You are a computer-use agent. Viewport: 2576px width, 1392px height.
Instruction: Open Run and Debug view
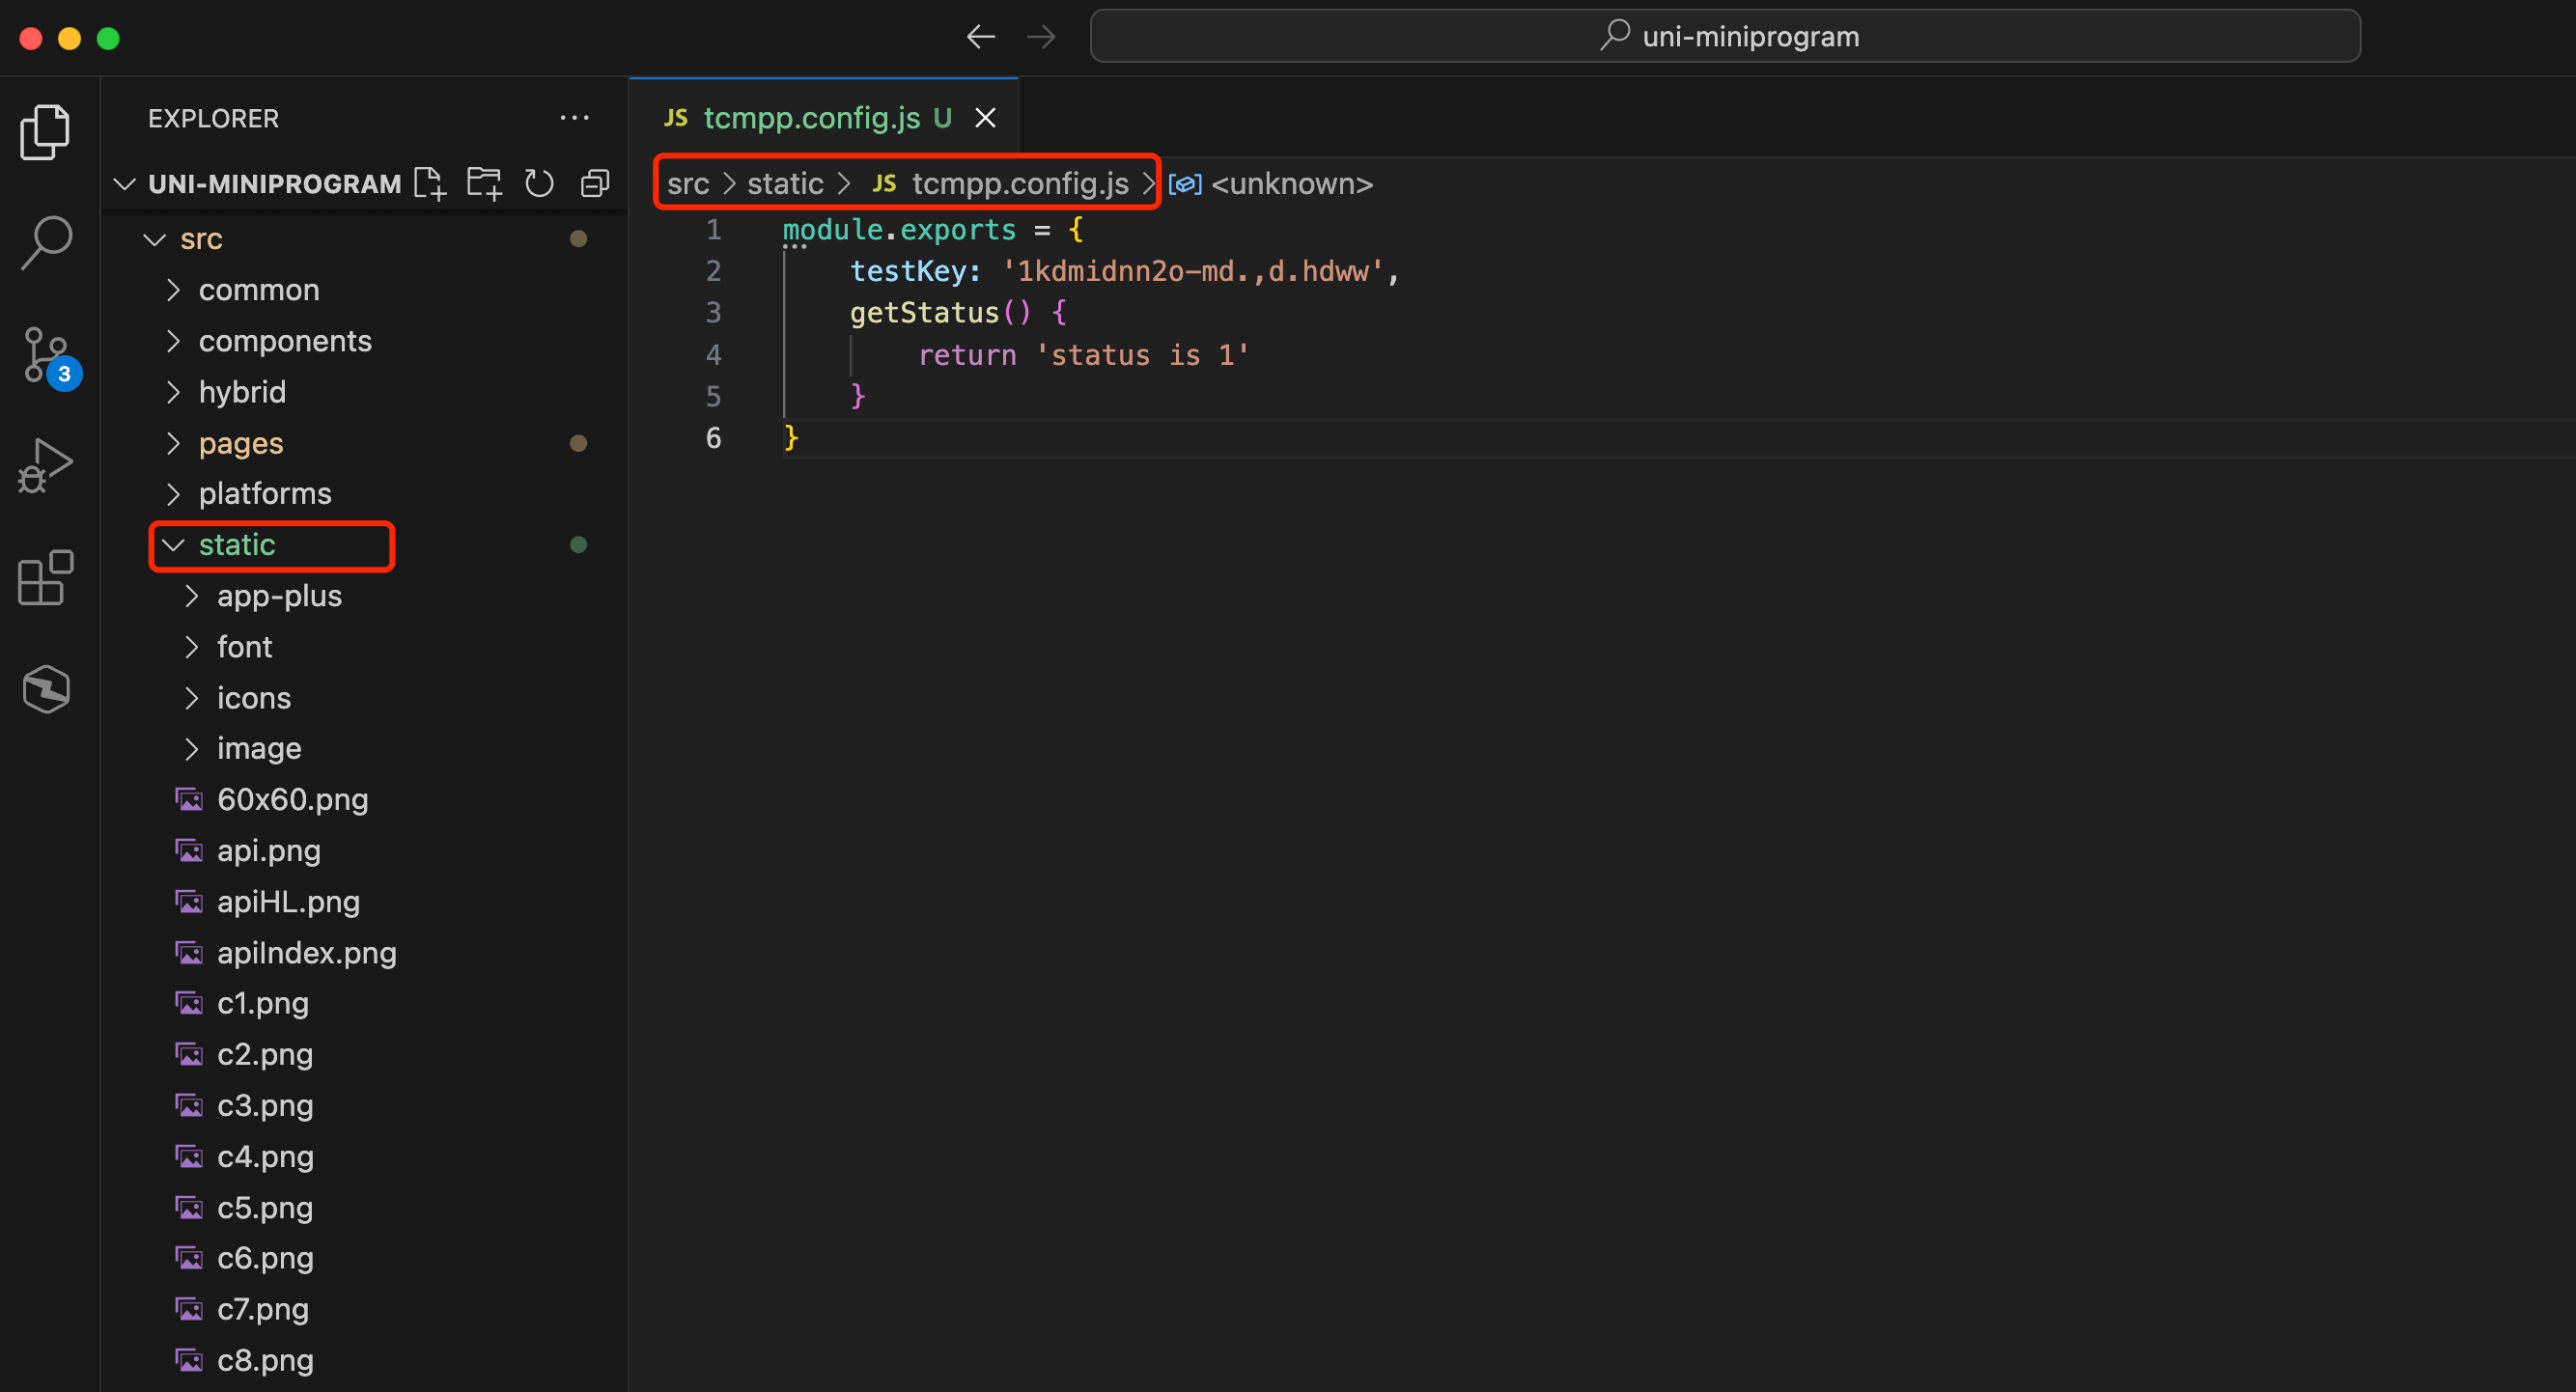tap(46, 466)
